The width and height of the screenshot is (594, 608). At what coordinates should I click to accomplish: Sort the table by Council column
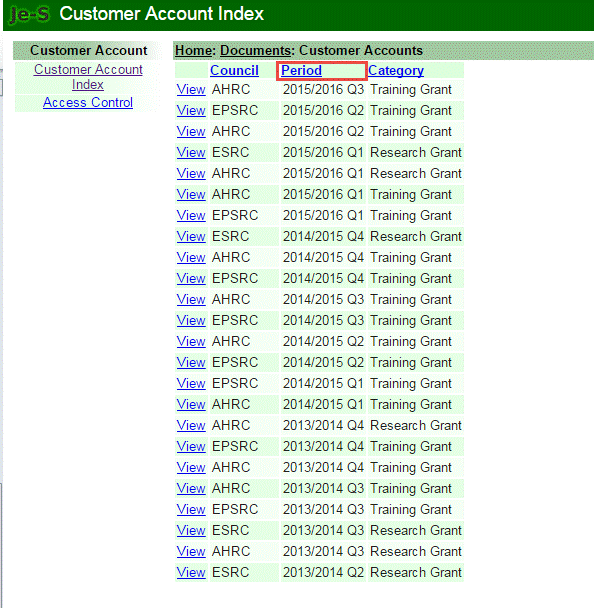pos(234,71)
